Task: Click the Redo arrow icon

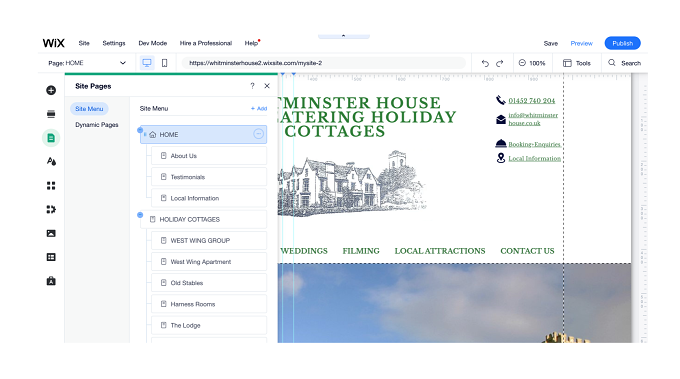Action: (x=500, y=63)
